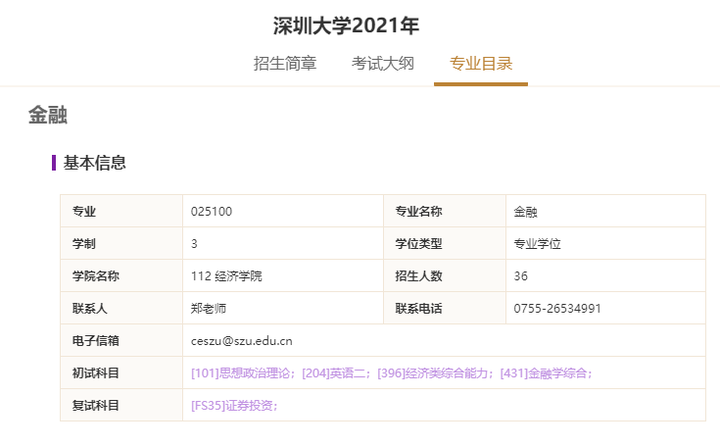
Task: Open the [396]经济类综合能力 subject link
Action: pyautogui.click(x=433, y=373)
